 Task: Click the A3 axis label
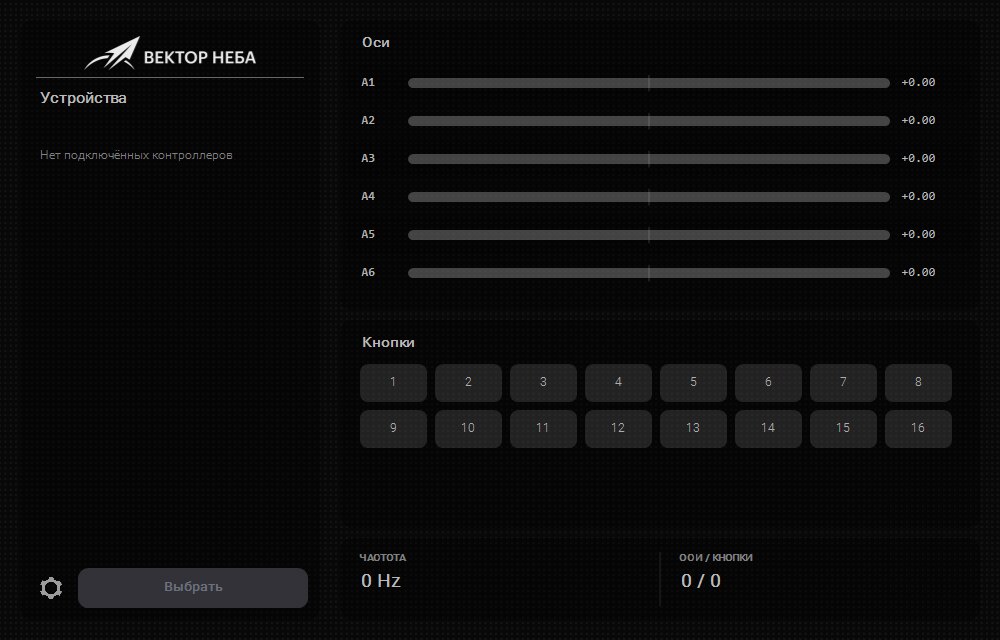[368, 158]
